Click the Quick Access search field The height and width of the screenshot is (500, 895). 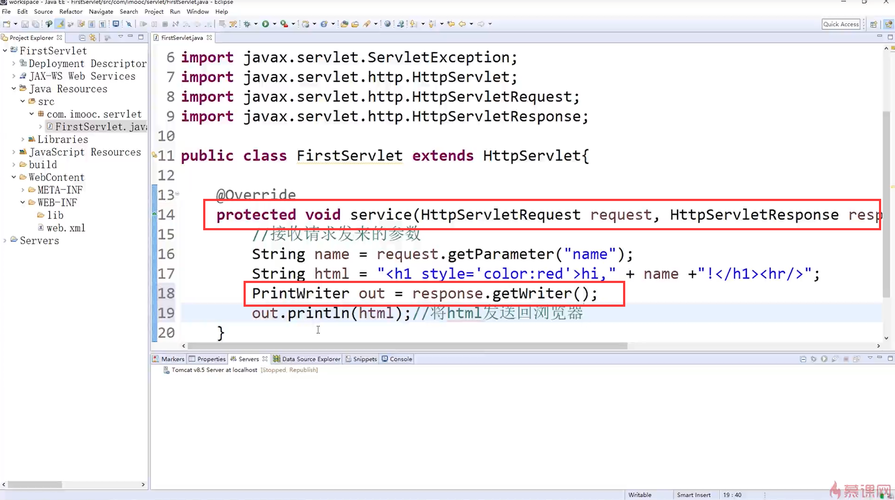(841, 24)
